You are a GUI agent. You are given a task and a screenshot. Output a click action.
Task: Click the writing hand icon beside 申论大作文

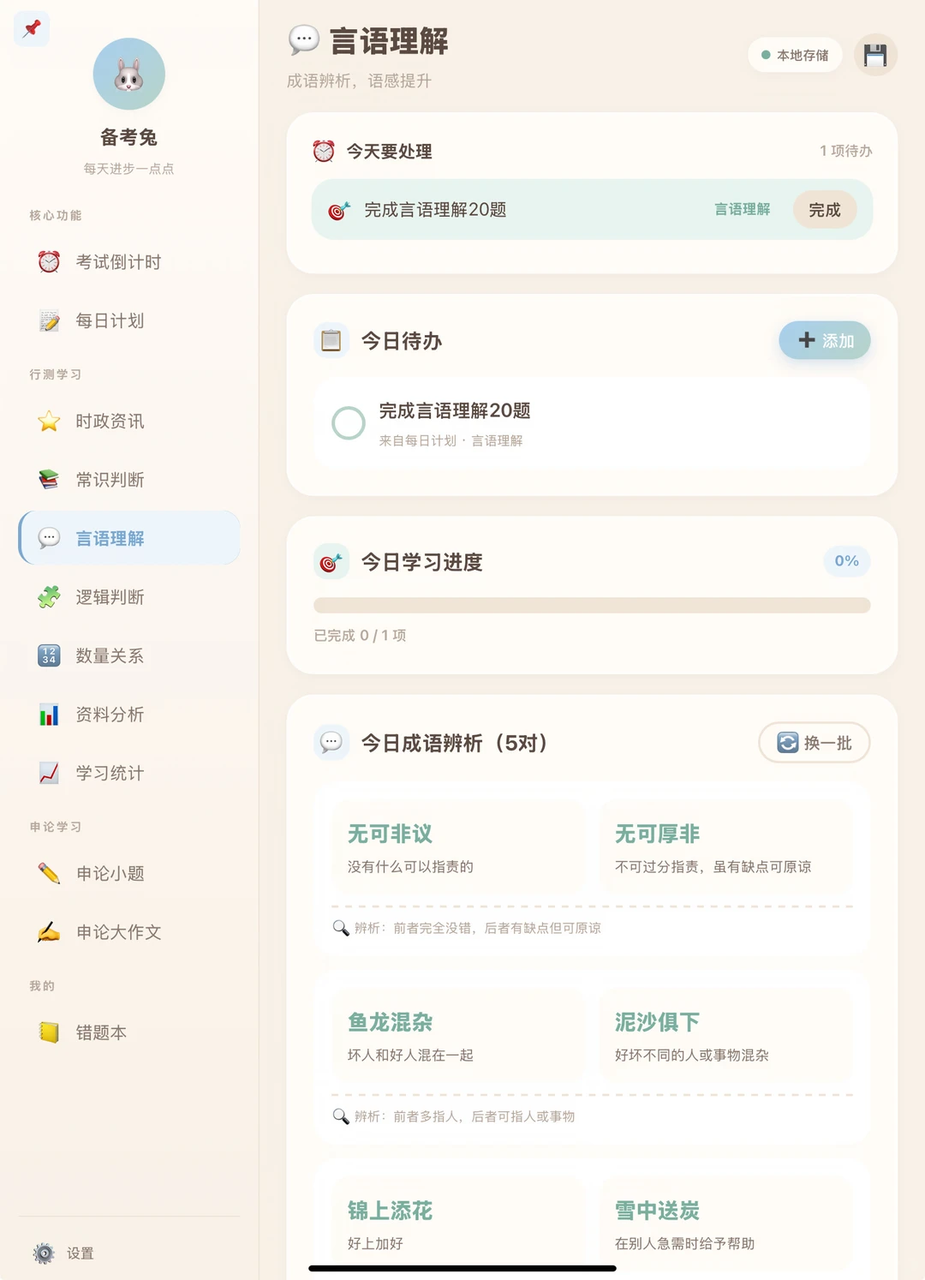[x=49, y=932]
